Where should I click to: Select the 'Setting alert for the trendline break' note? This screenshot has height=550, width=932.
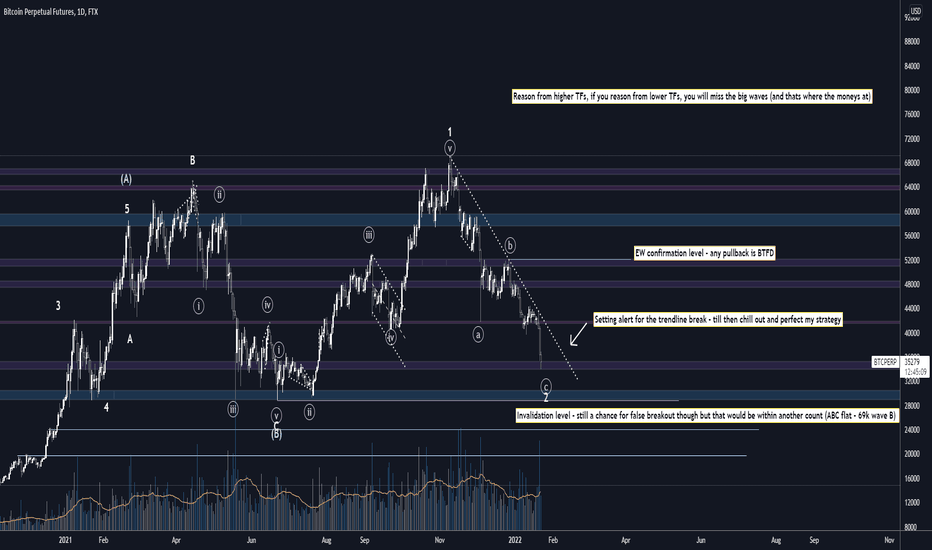coord(717,320)
